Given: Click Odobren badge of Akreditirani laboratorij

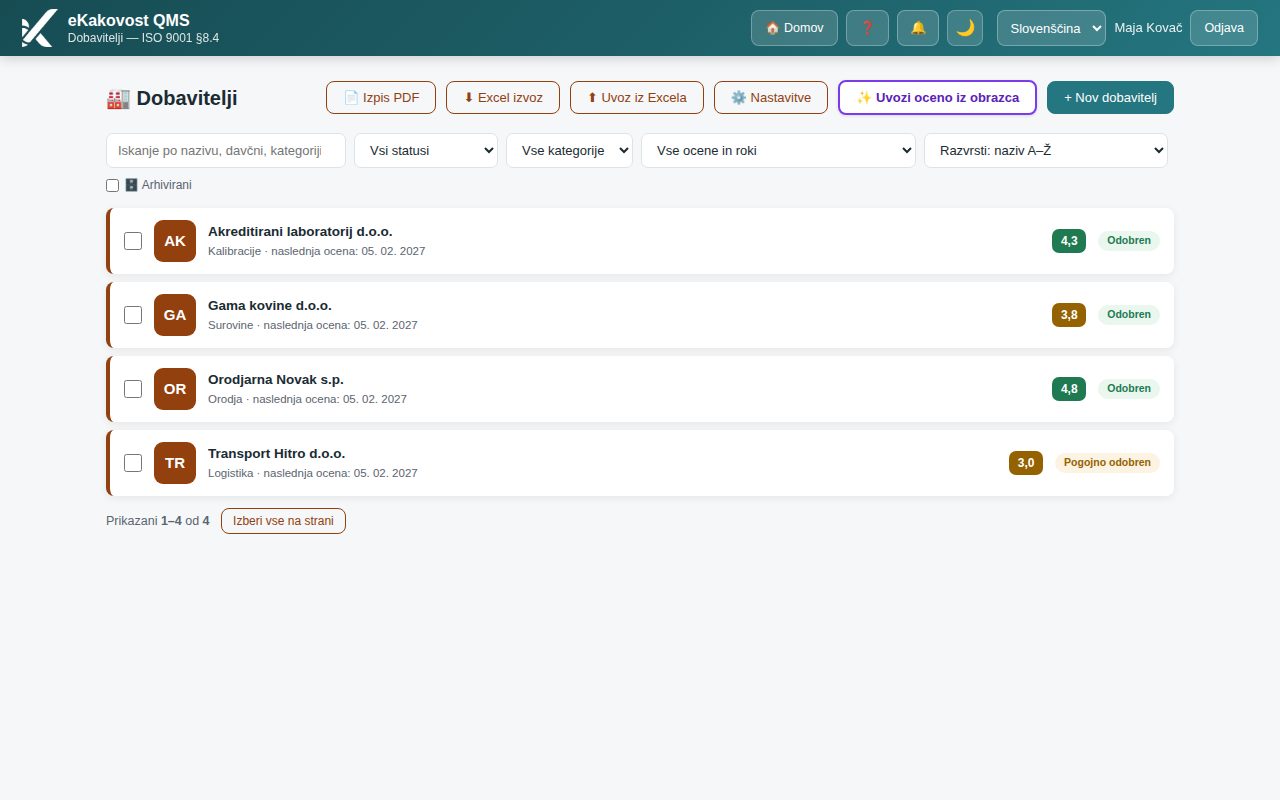Looking at the screenshot, I should [x=1129, y=241].
